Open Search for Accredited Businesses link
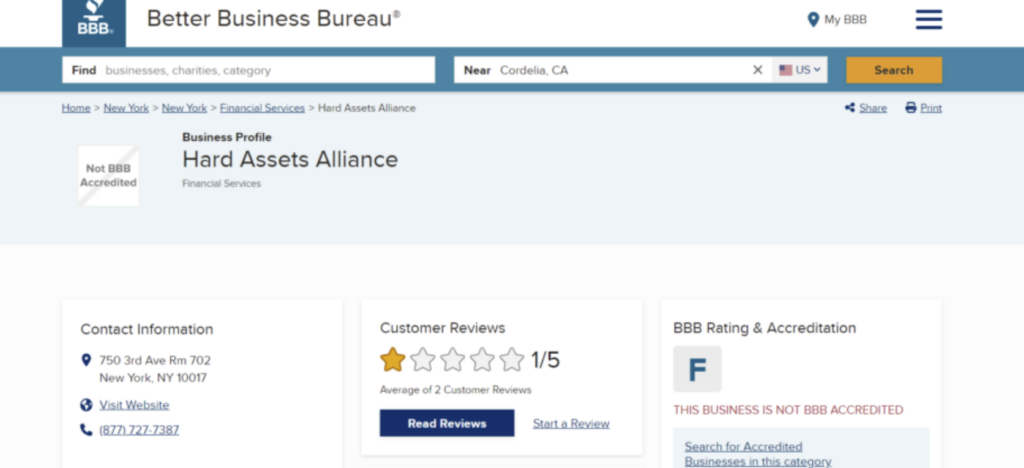The width and height of the screenshot is (1024, 468). pyautogui.click(x=758, y=454)
